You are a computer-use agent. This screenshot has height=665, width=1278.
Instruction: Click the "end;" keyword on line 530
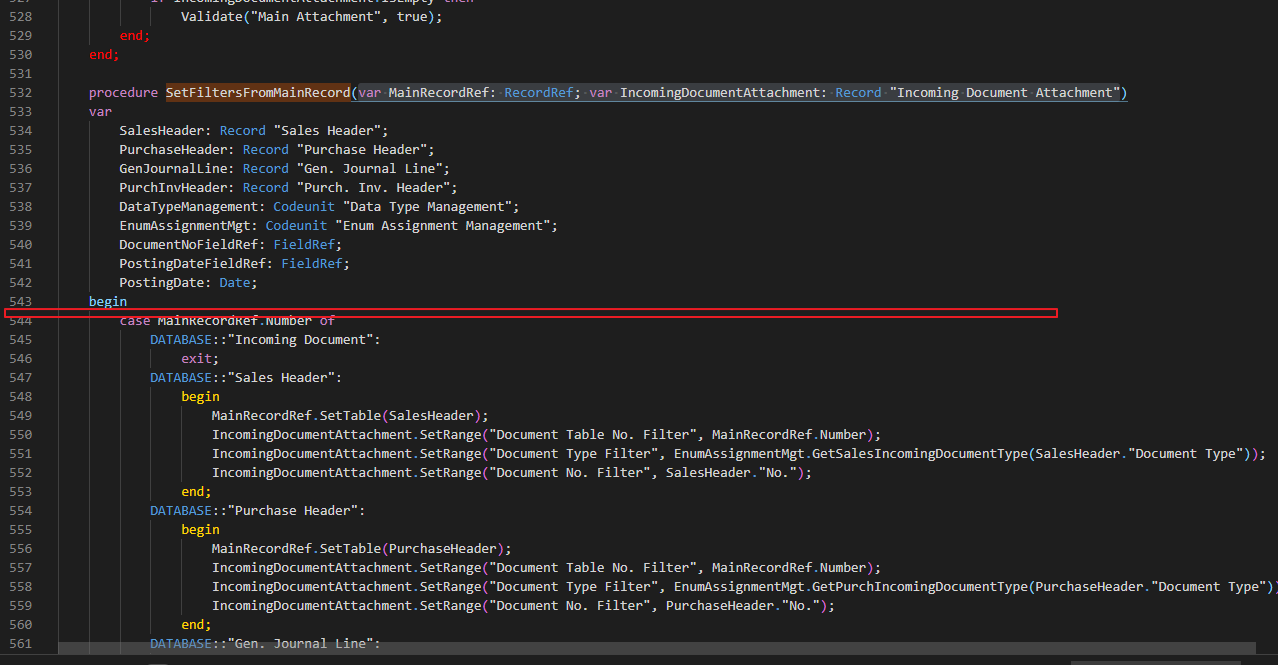coord(104,55)
